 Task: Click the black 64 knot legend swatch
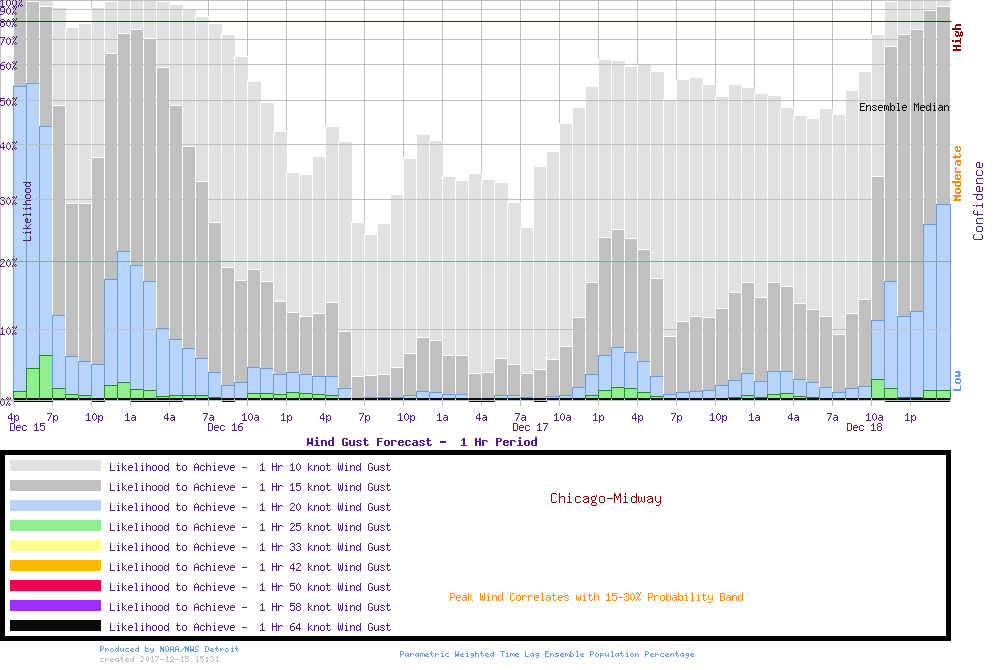coord(55,626)
